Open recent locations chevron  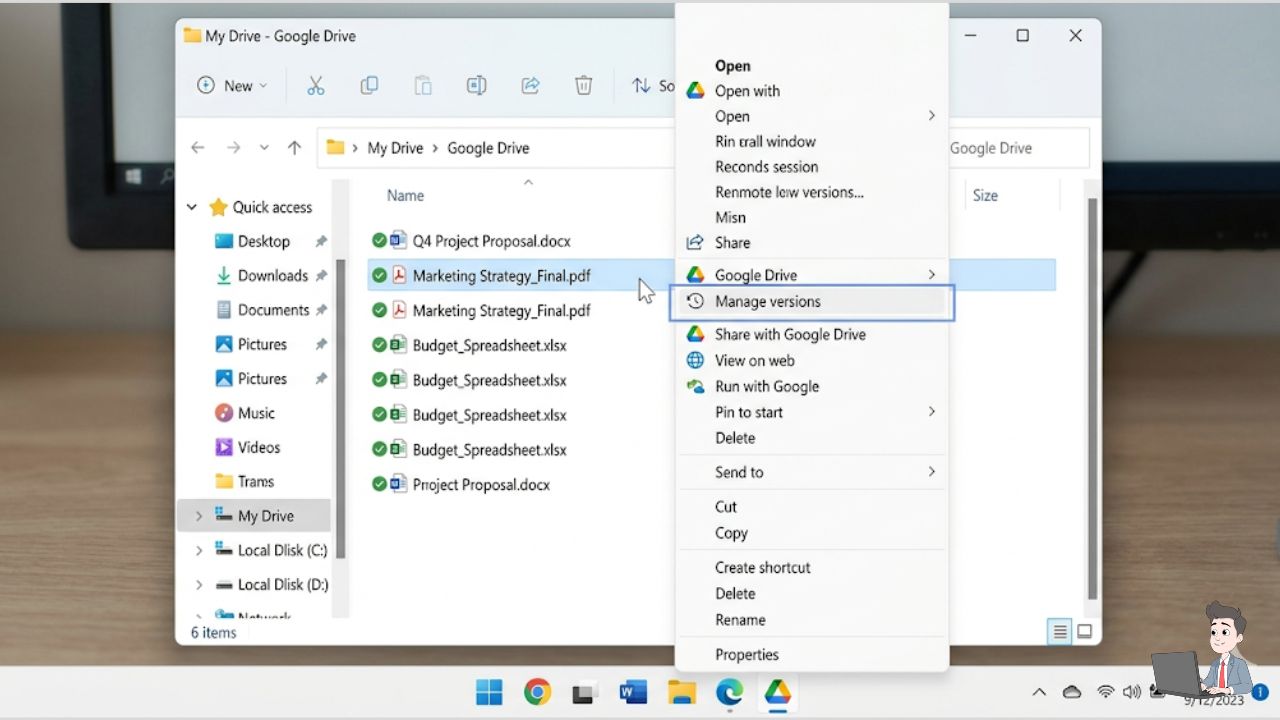[264, 148]
